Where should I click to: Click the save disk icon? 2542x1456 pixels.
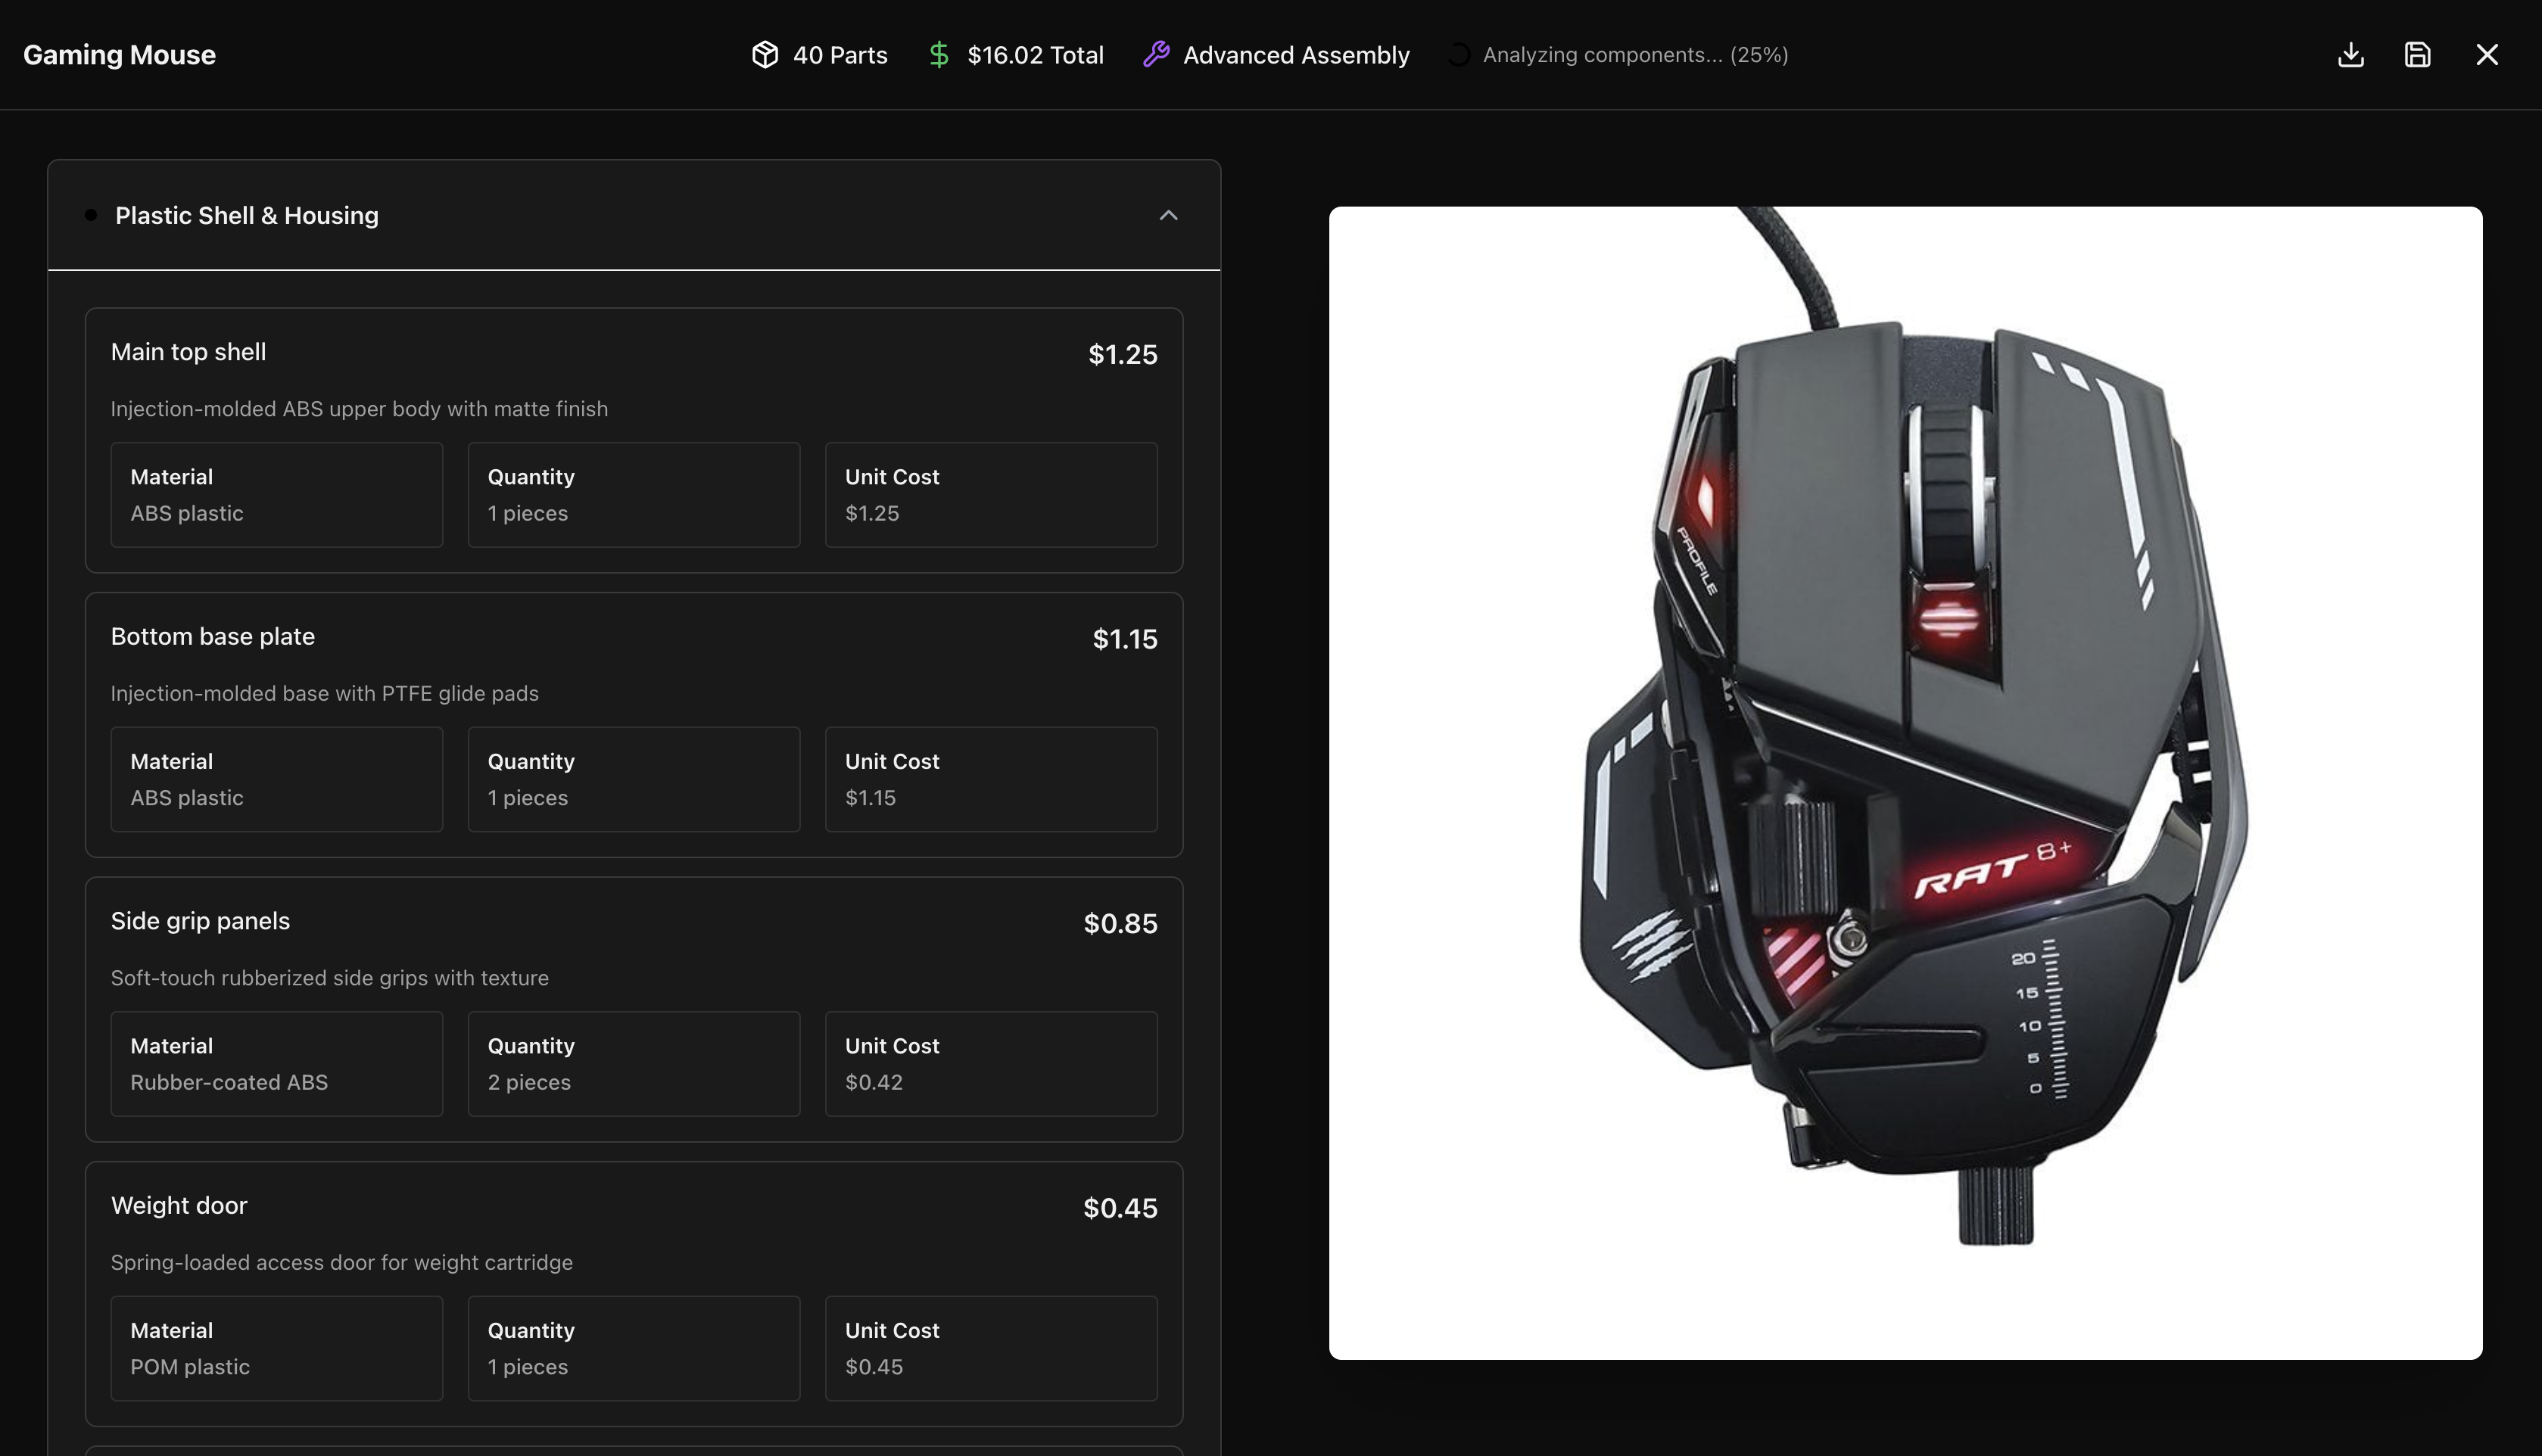[2418, 54]
